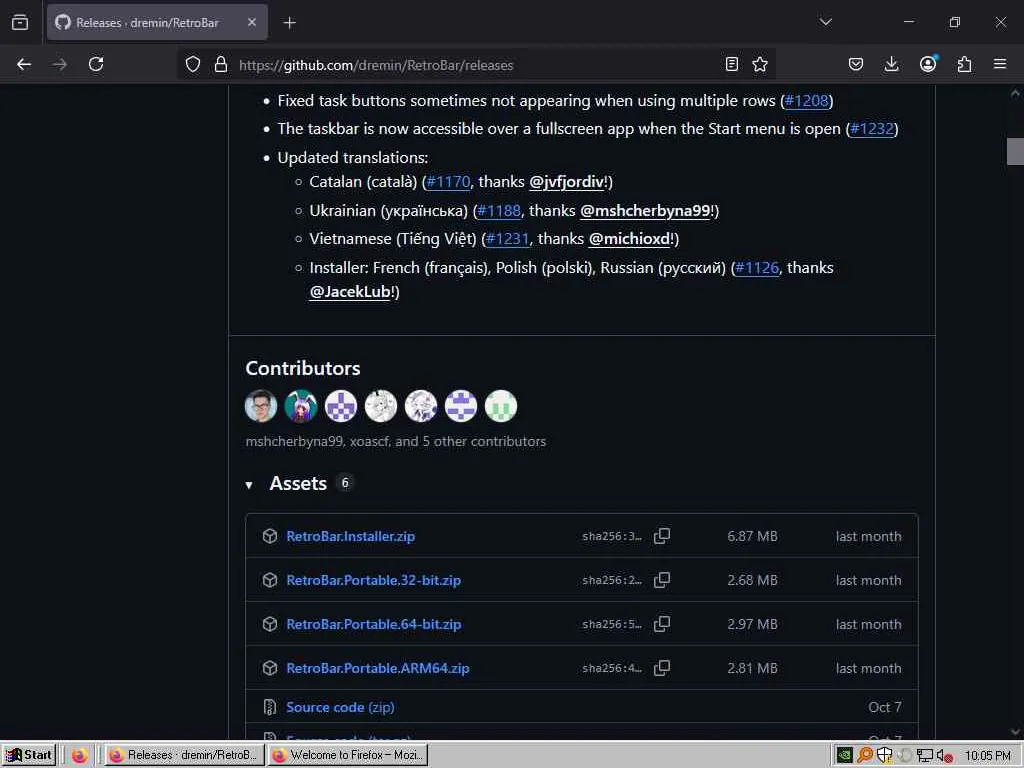List all tabs with chevron dropdown
The width and height of the screenshot is (1024, 768).
[825, 22]
